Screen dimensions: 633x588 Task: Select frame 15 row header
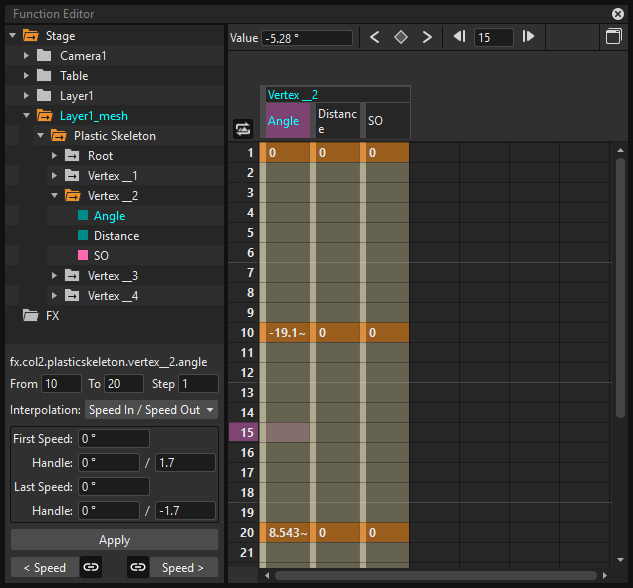[243, 432]
